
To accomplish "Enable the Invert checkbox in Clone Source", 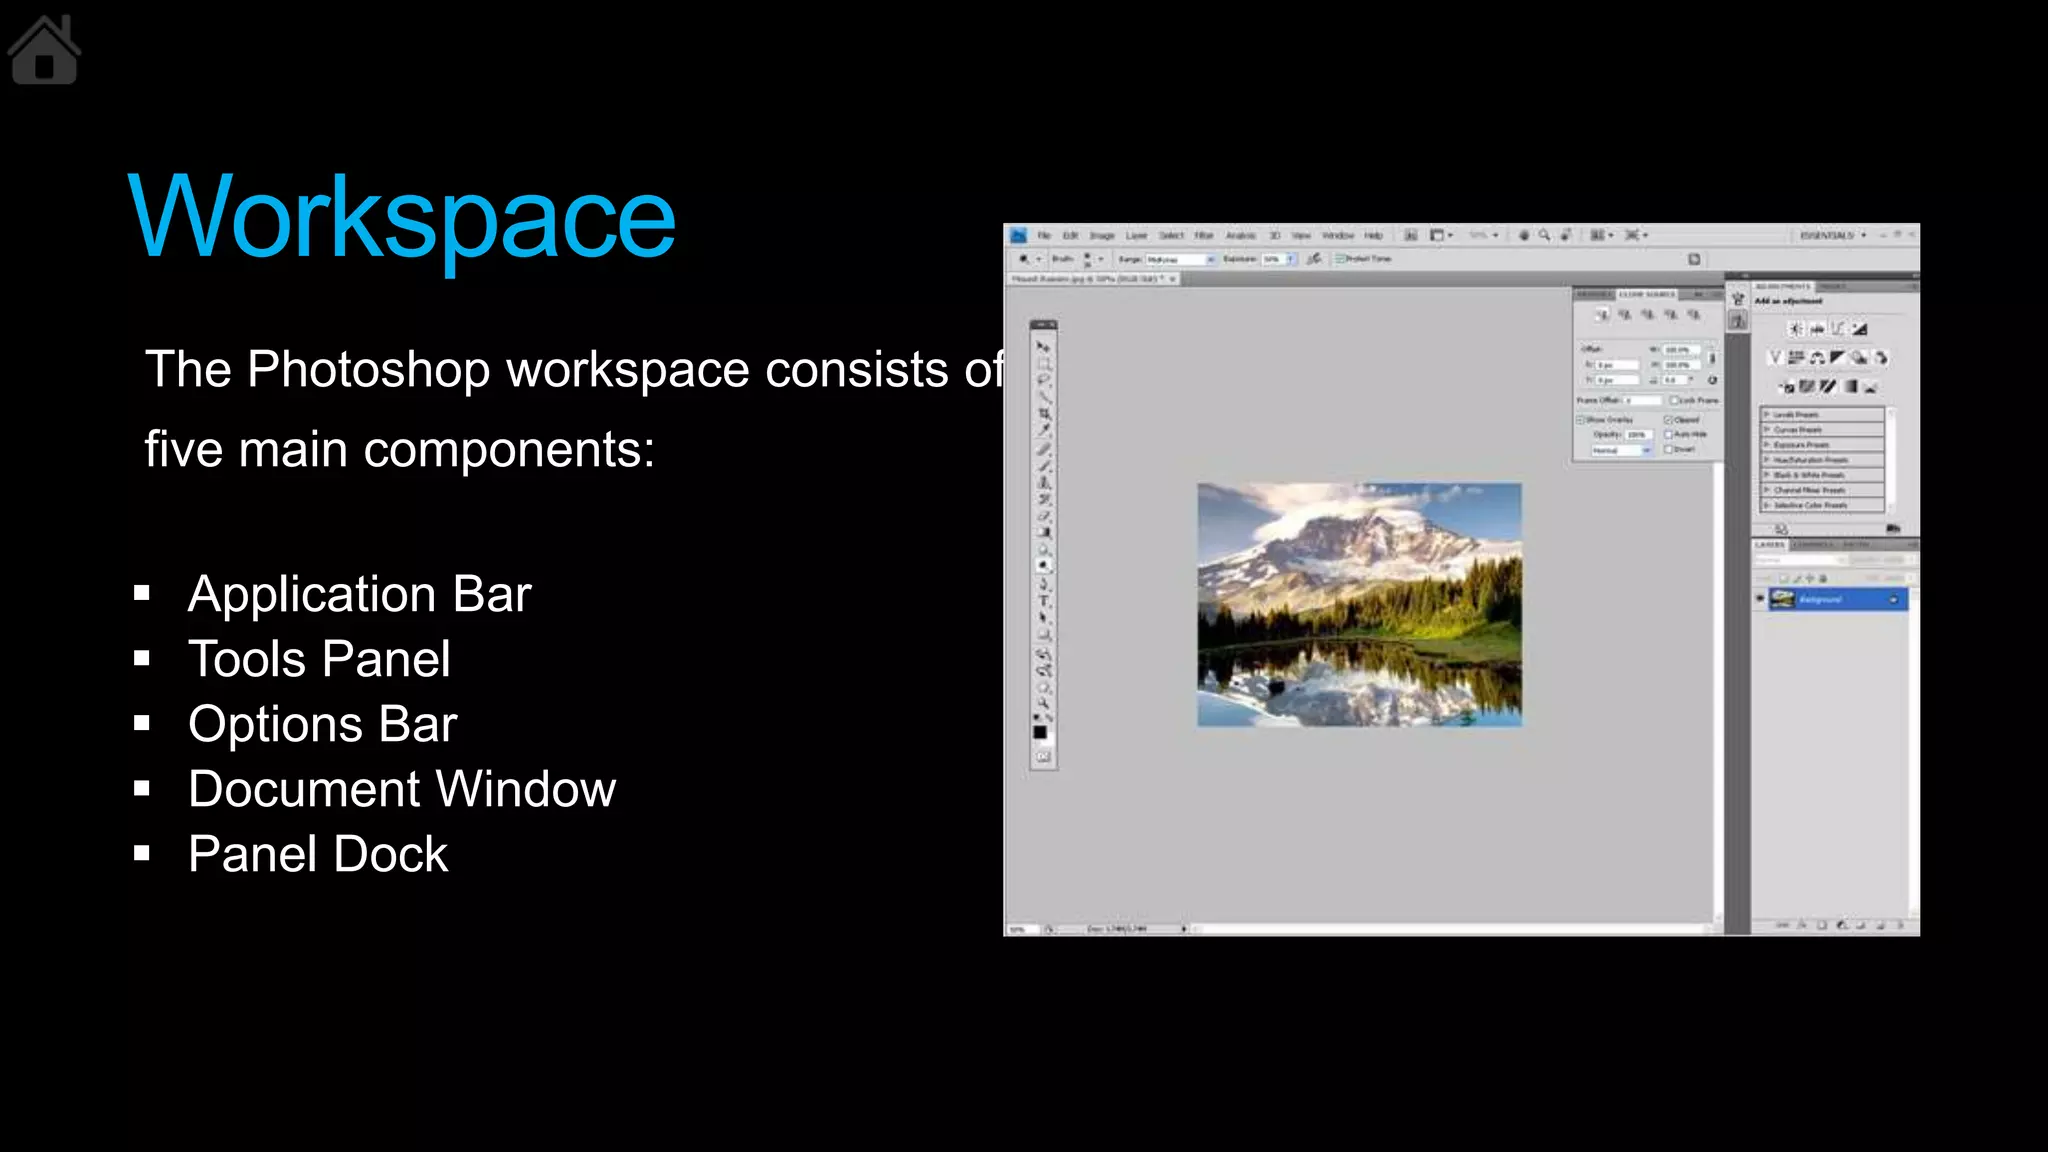I will [1668, 449].
